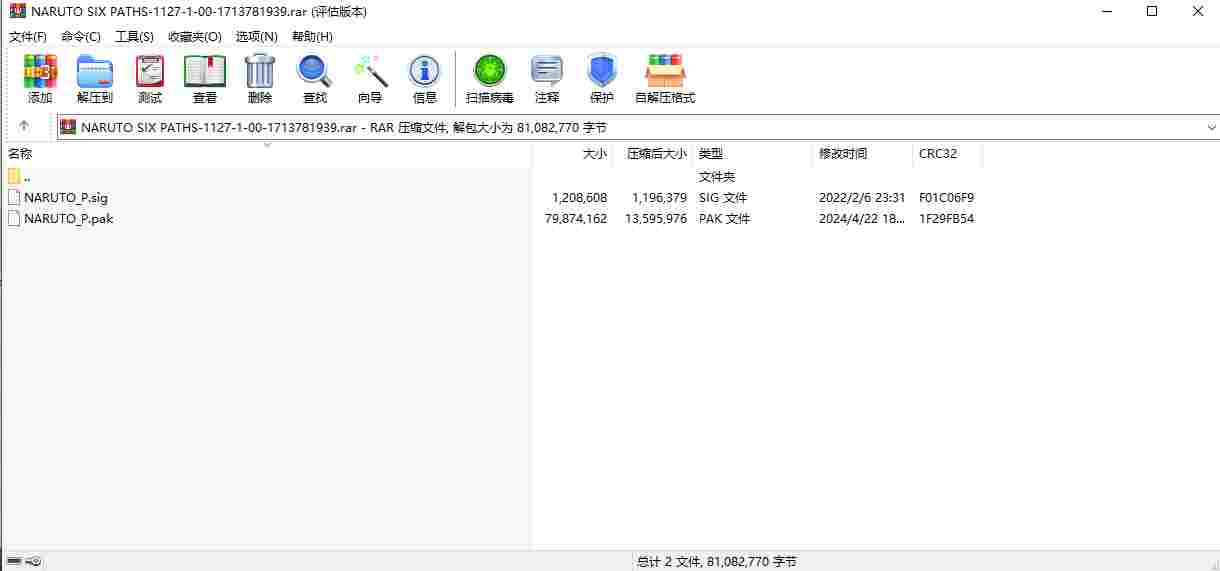Click CRC32 value 1F29FB54
Image resolution: width=1220 pixels, height=571 pixels.
coord(946,218)
